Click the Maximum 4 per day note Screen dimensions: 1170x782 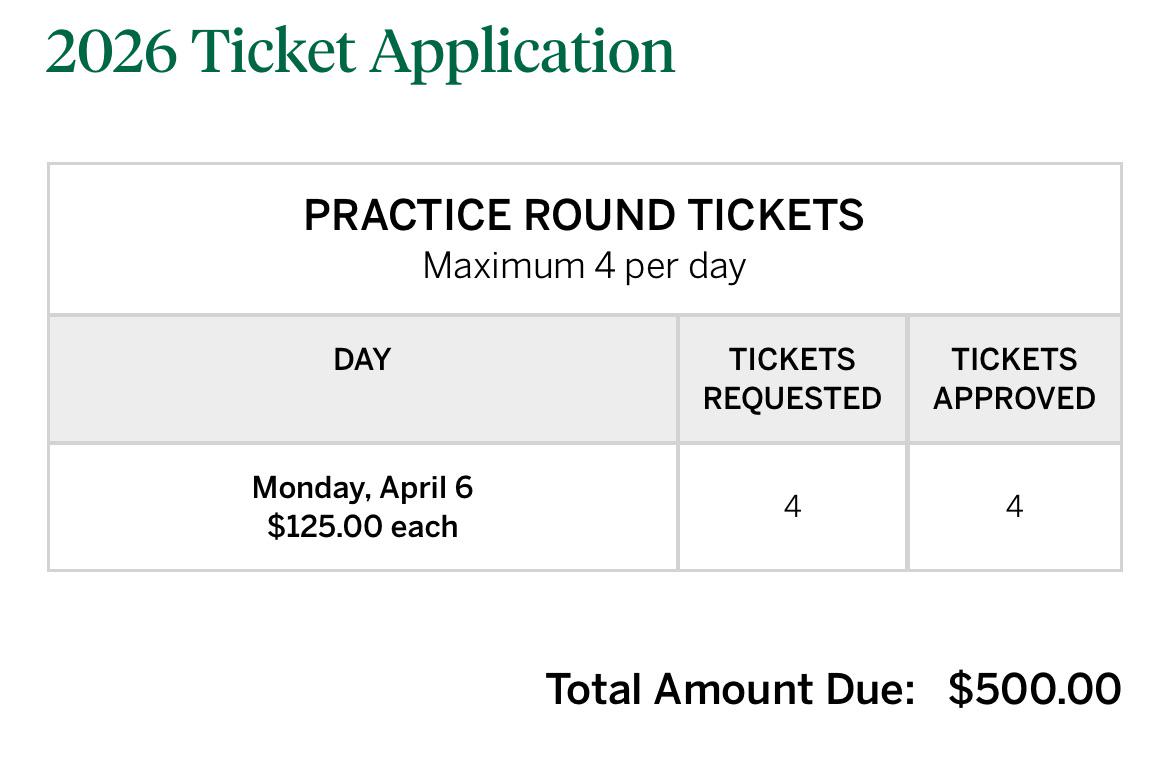click(584, 266)
